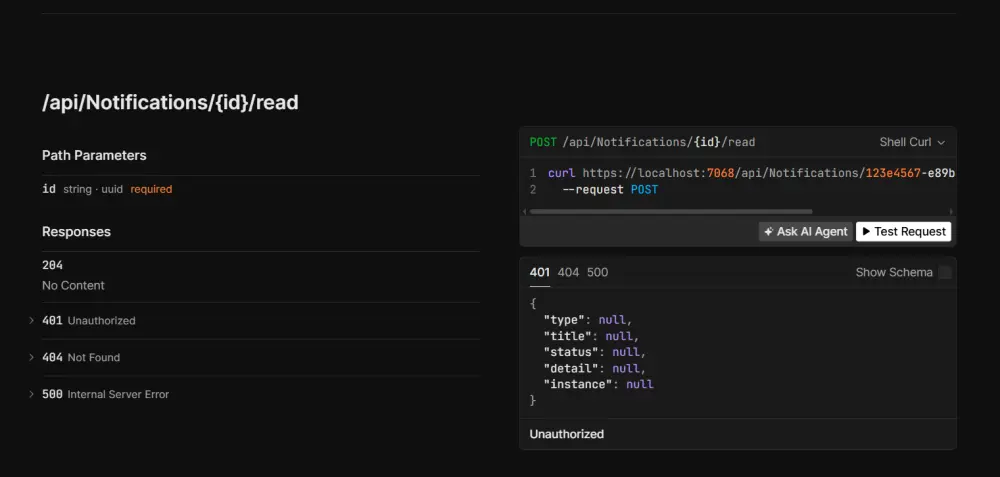Image resolution: width=1000 pixels, height=477 pixels.
Task: Click the "type": null line in the response
Action: (587, 320)
